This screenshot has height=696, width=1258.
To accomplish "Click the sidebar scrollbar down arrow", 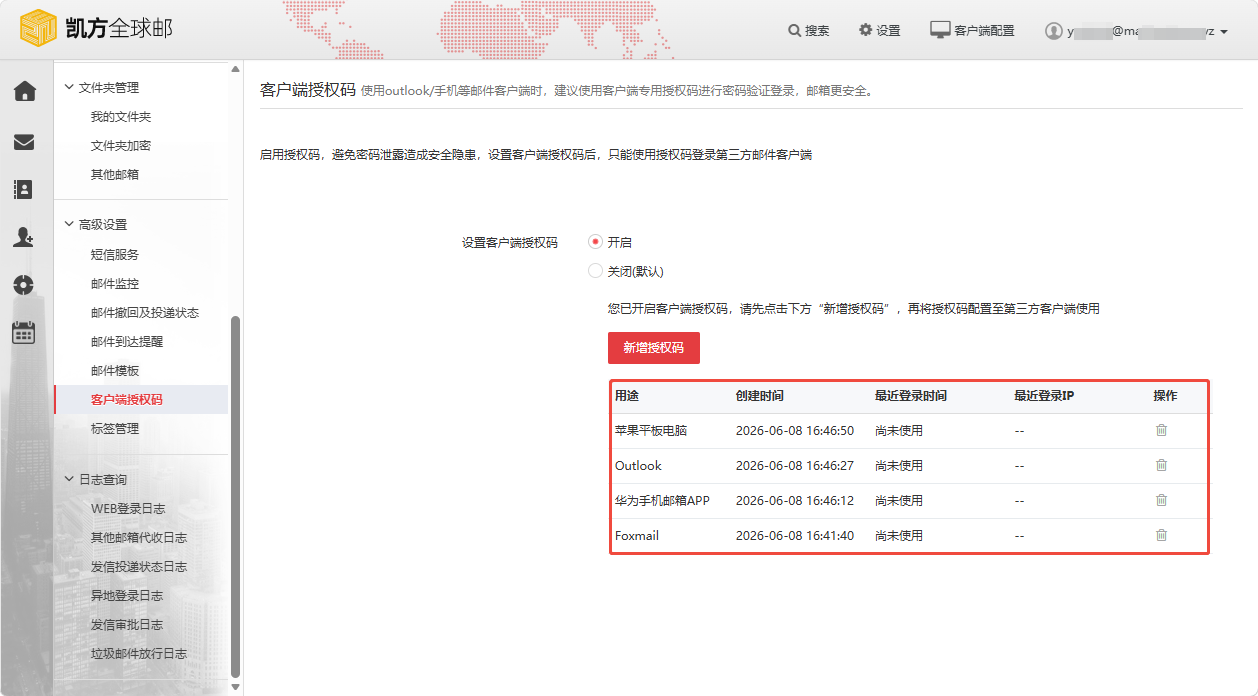I will click(236, 688).
